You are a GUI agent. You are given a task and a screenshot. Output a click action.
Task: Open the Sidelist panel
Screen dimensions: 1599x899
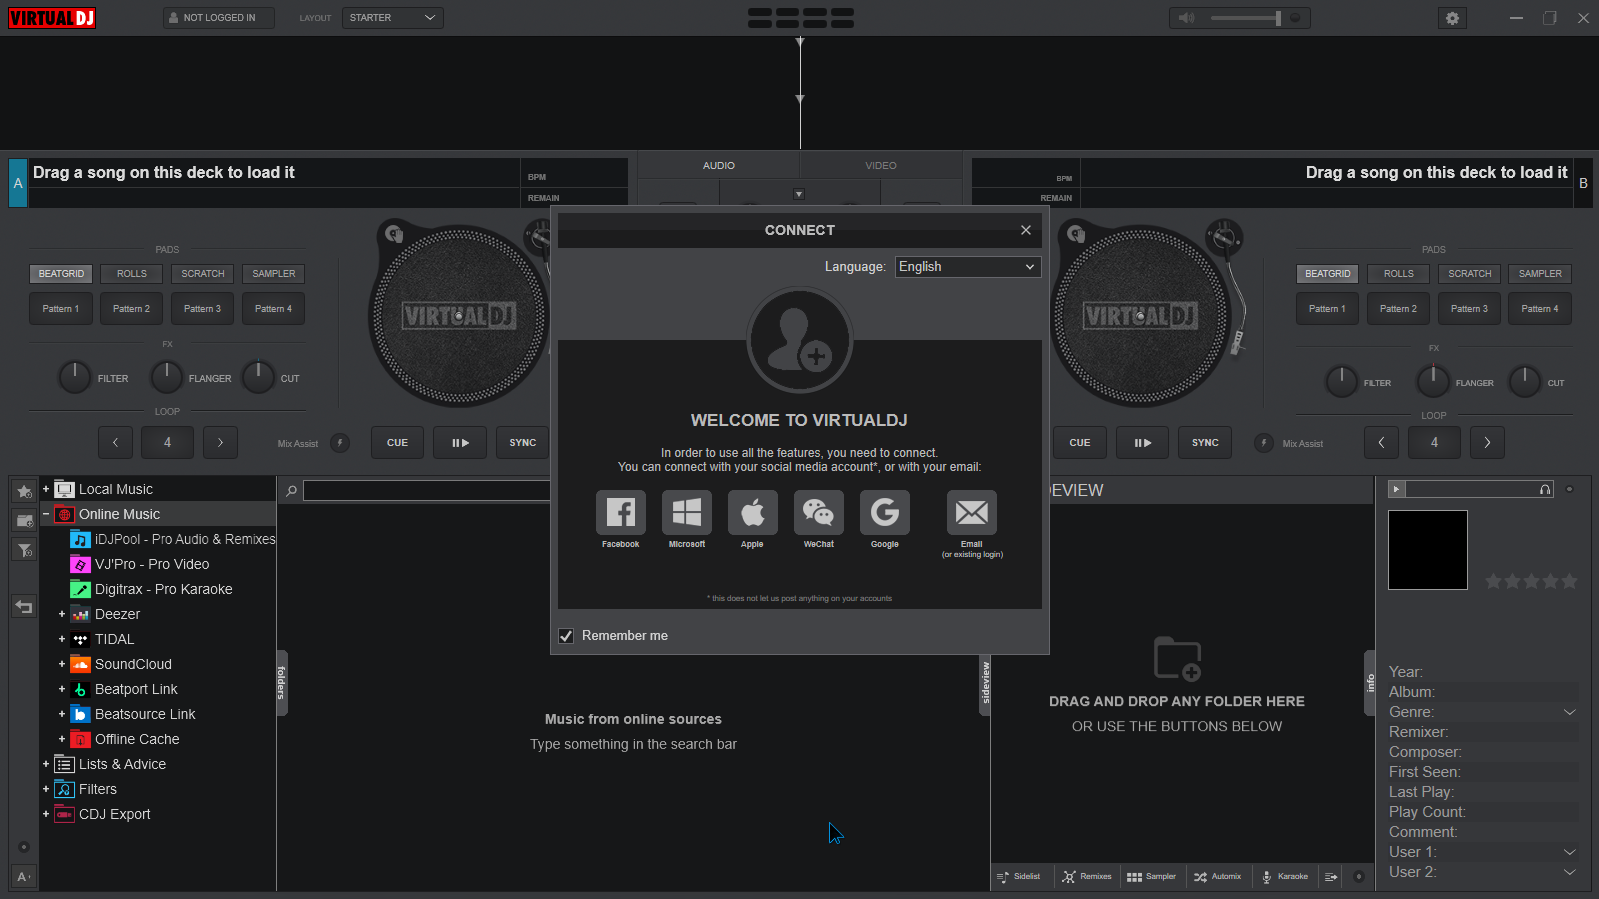[x=1019, y=877]
